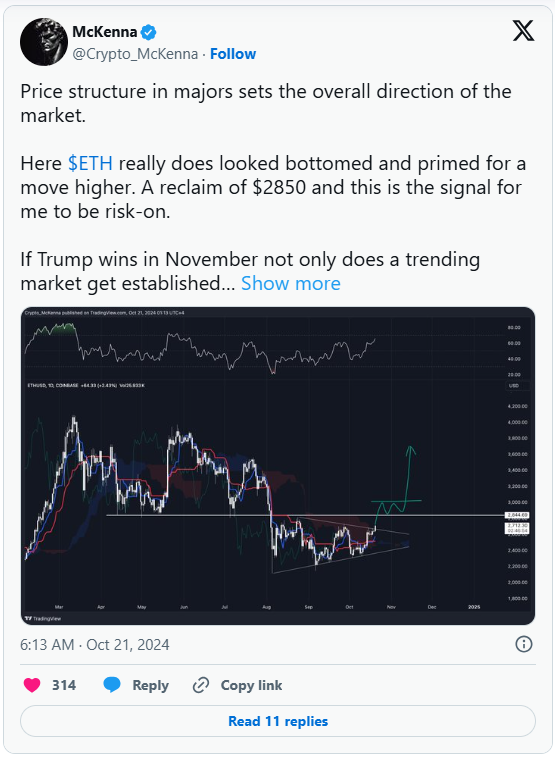Like the tweet with heart icon

click(x=32, y=685)
